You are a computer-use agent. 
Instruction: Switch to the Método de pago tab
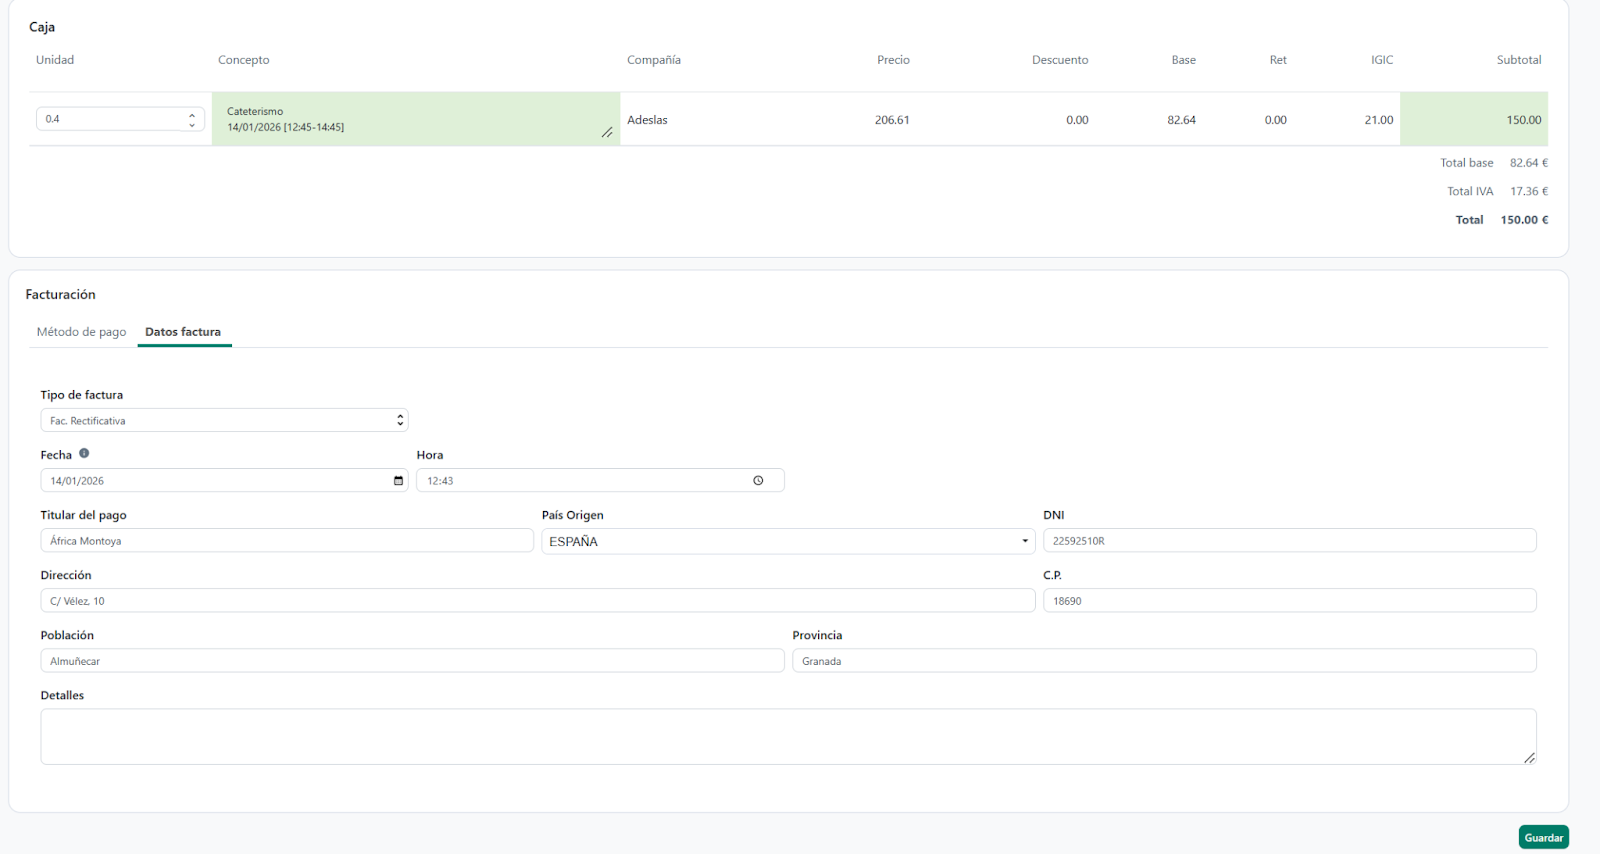(x=82, y=332)
